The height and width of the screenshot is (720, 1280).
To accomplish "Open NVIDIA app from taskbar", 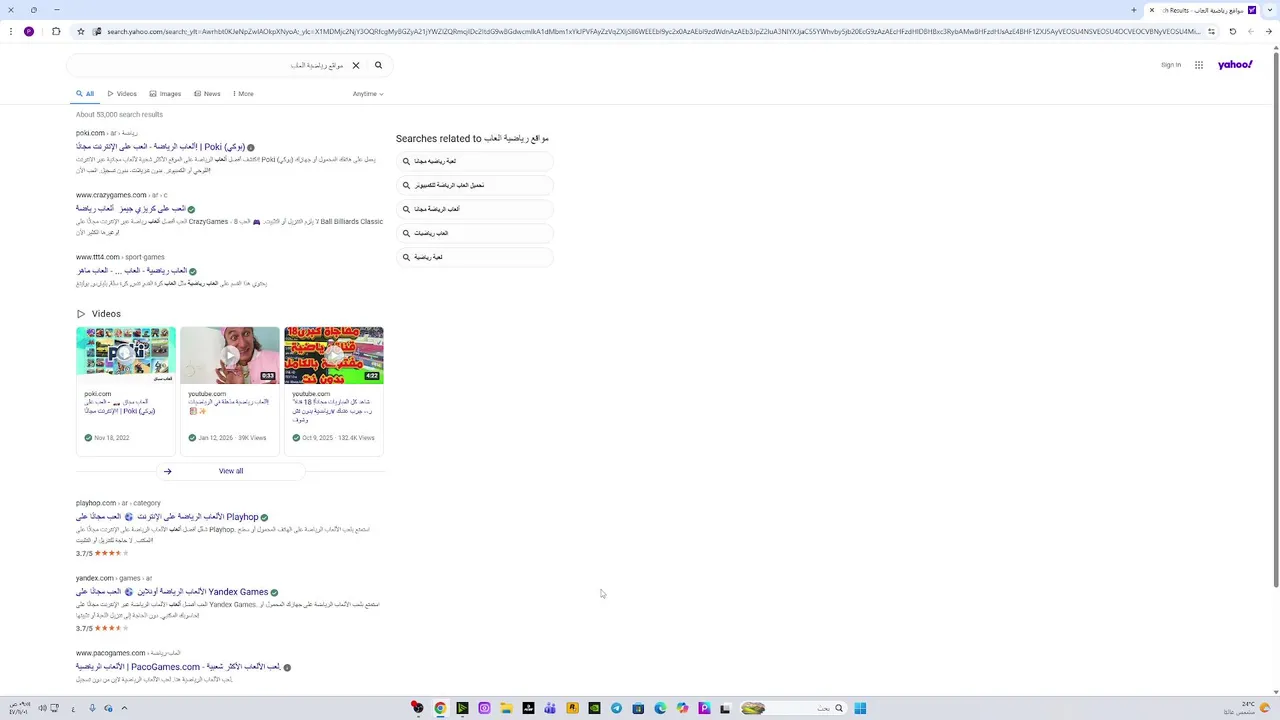I will pos(594,708).
